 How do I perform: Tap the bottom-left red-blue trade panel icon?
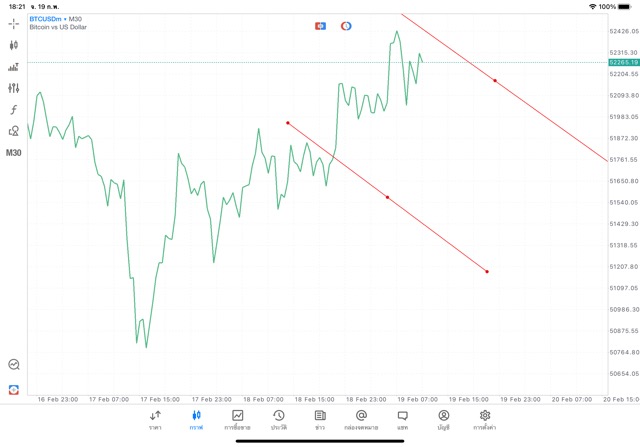(x=14, y=388)
